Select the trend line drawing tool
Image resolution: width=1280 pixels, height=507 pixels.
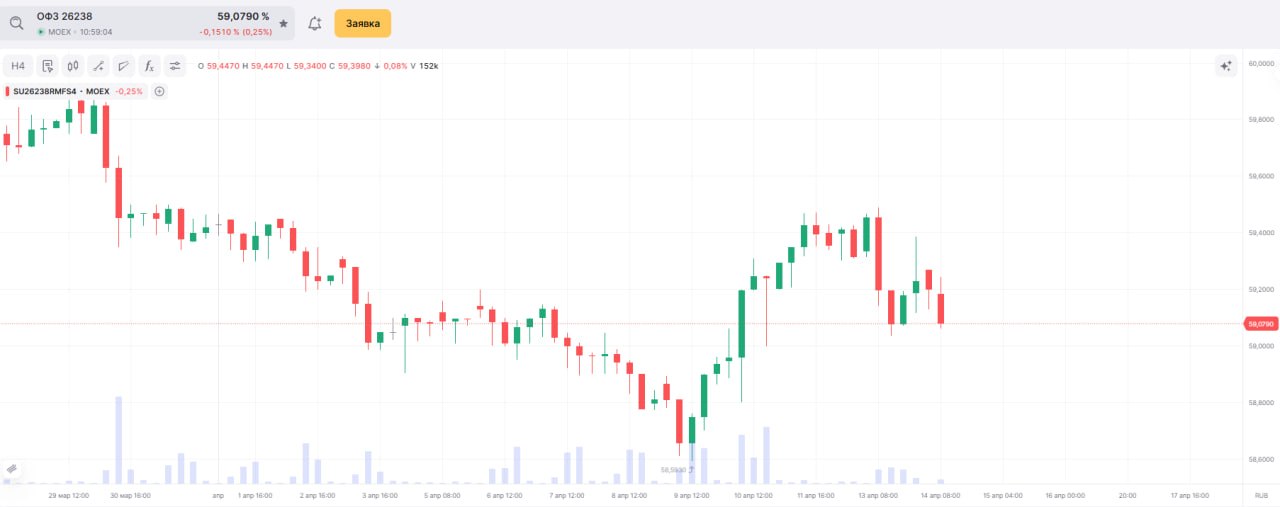tap(98, 66)
